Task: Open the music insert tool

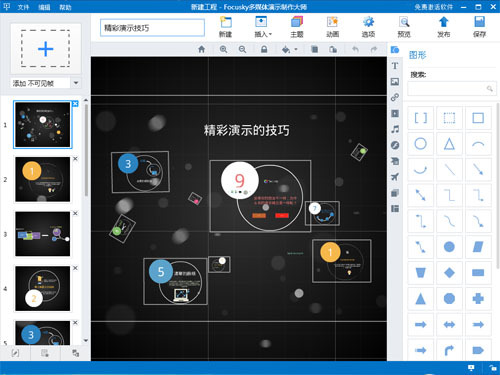Action: click(x=395, y=129)
